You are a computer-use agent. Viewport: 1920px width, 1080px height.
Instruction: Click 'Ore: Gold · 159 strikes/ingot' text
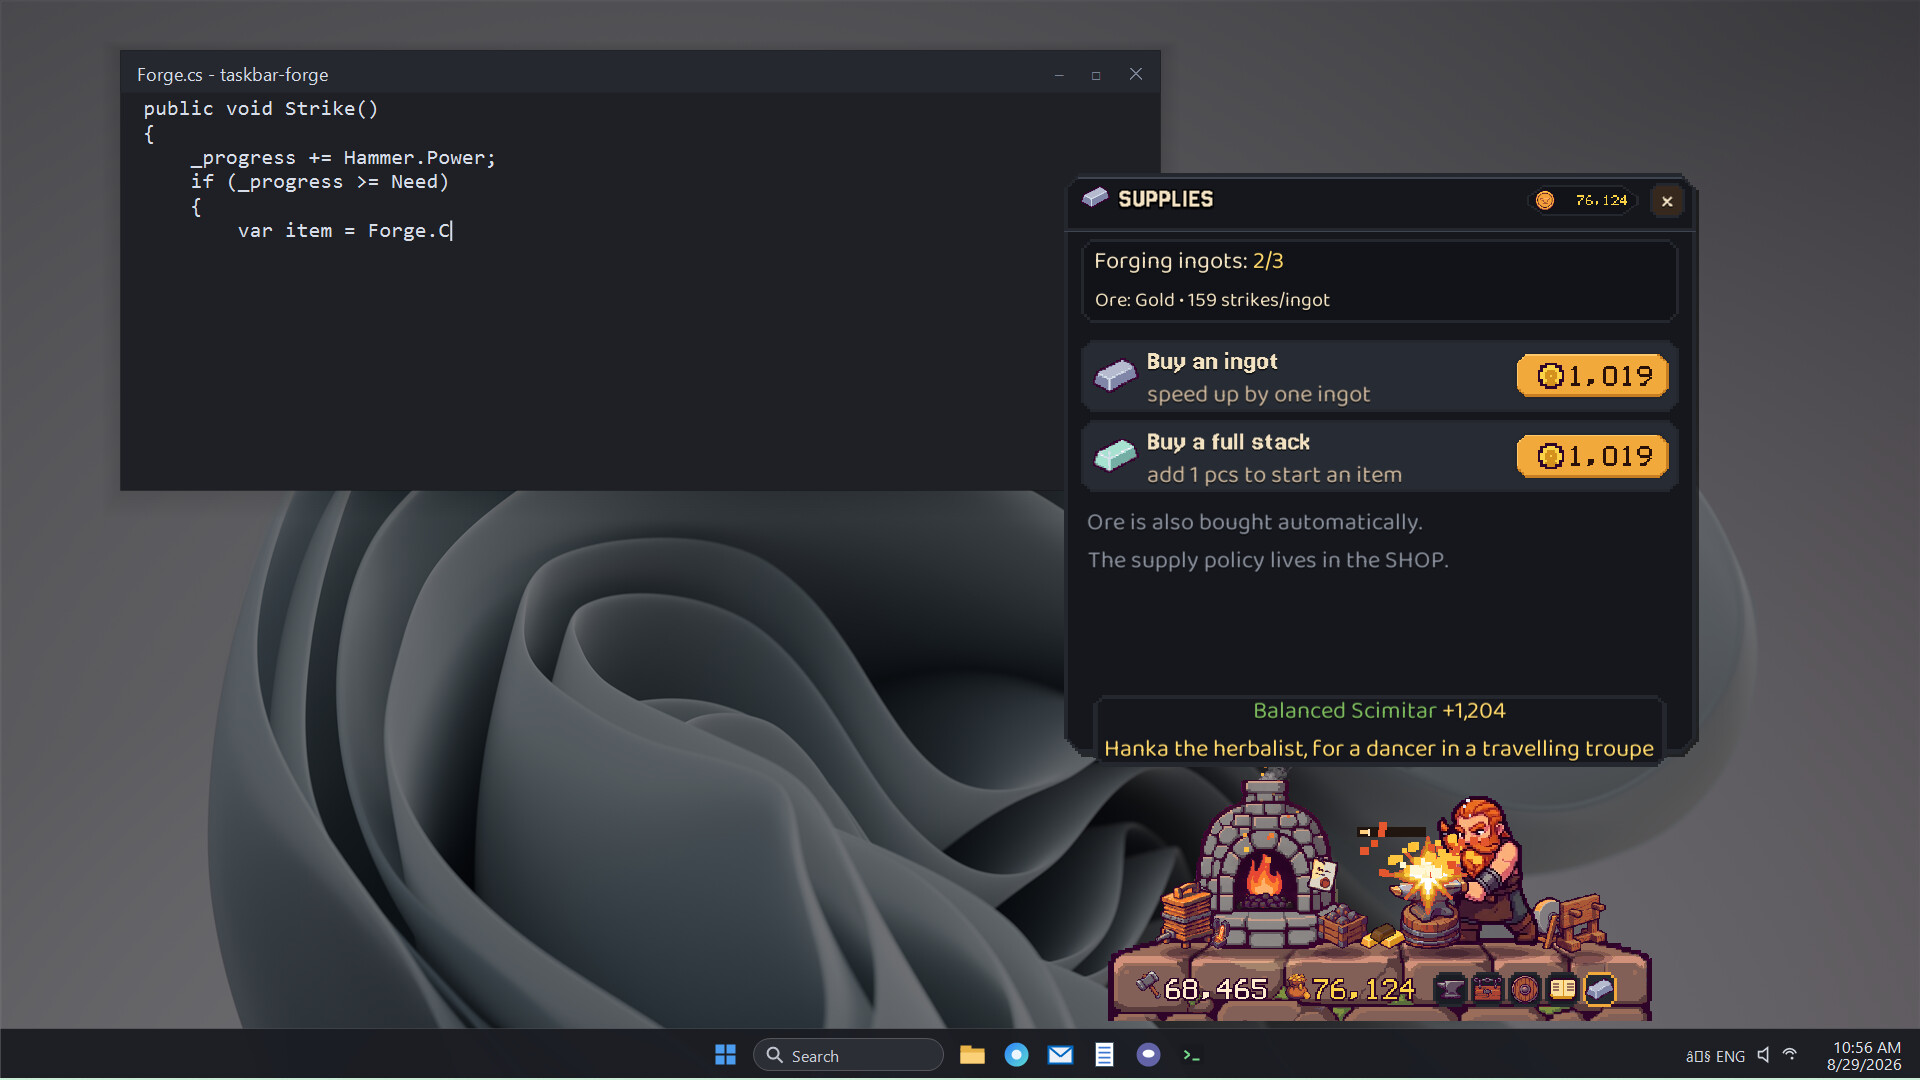1212,300
